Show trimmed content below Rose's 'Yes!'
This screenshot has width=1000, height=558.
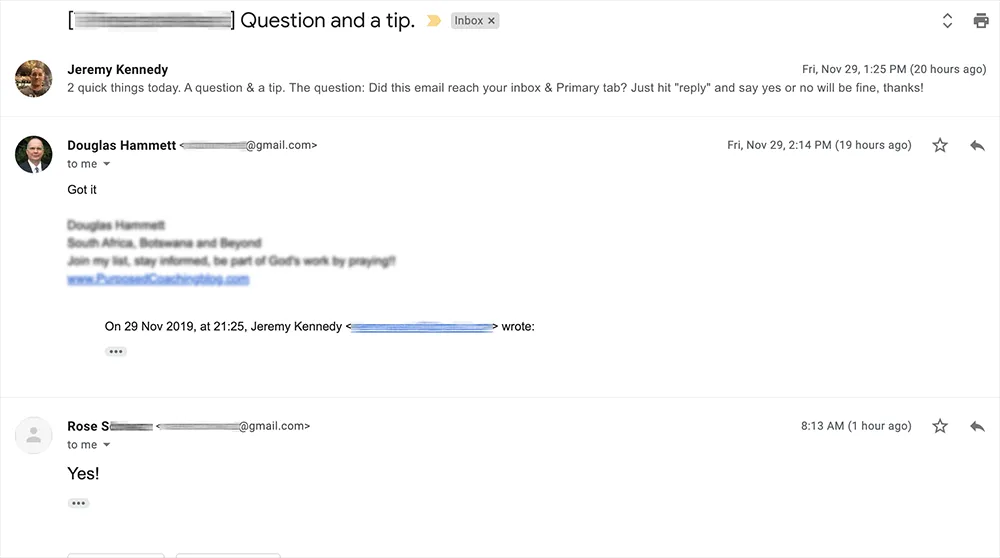79,503
